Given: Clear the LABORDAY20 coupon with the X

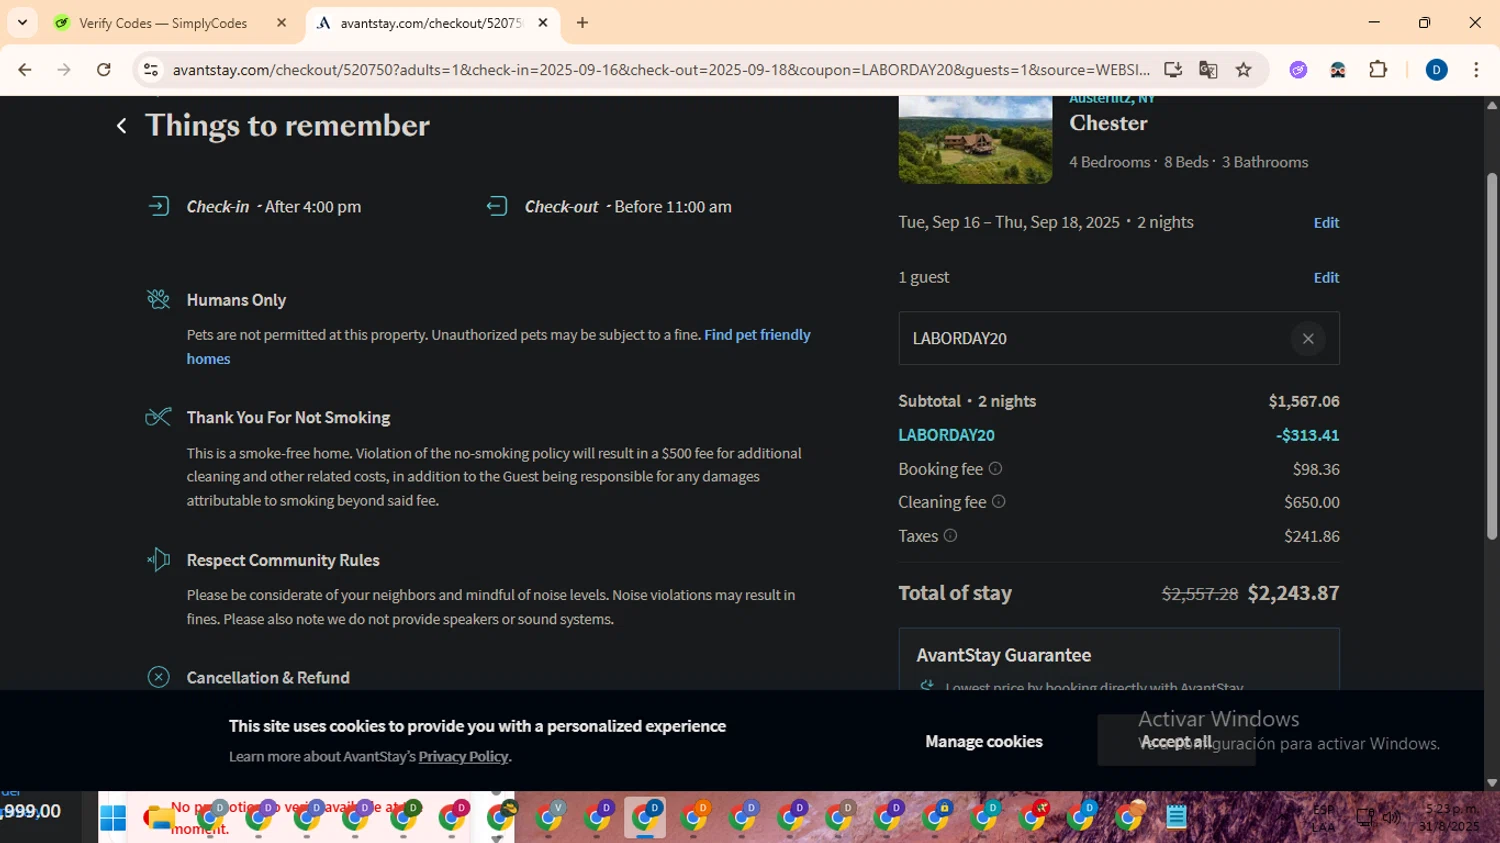Looking at the screenshot, I should click(1307, 339).
